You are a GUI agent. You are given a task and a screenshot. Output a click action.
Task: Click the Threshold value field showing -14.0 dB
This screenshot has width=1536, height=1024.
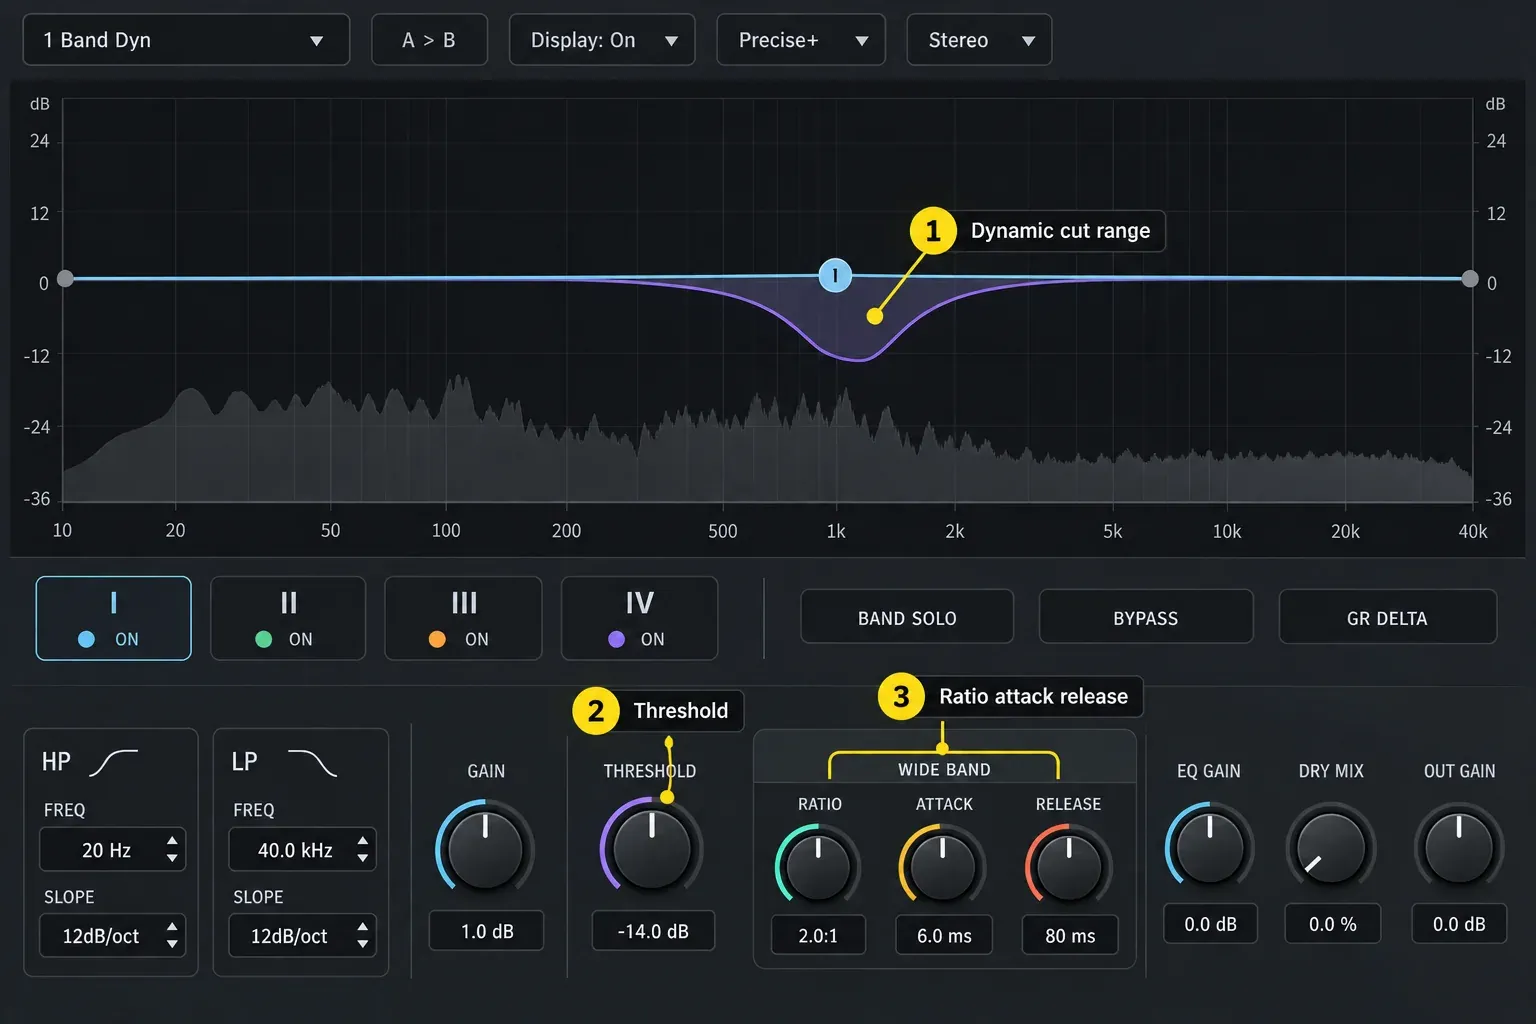[653, 931]
